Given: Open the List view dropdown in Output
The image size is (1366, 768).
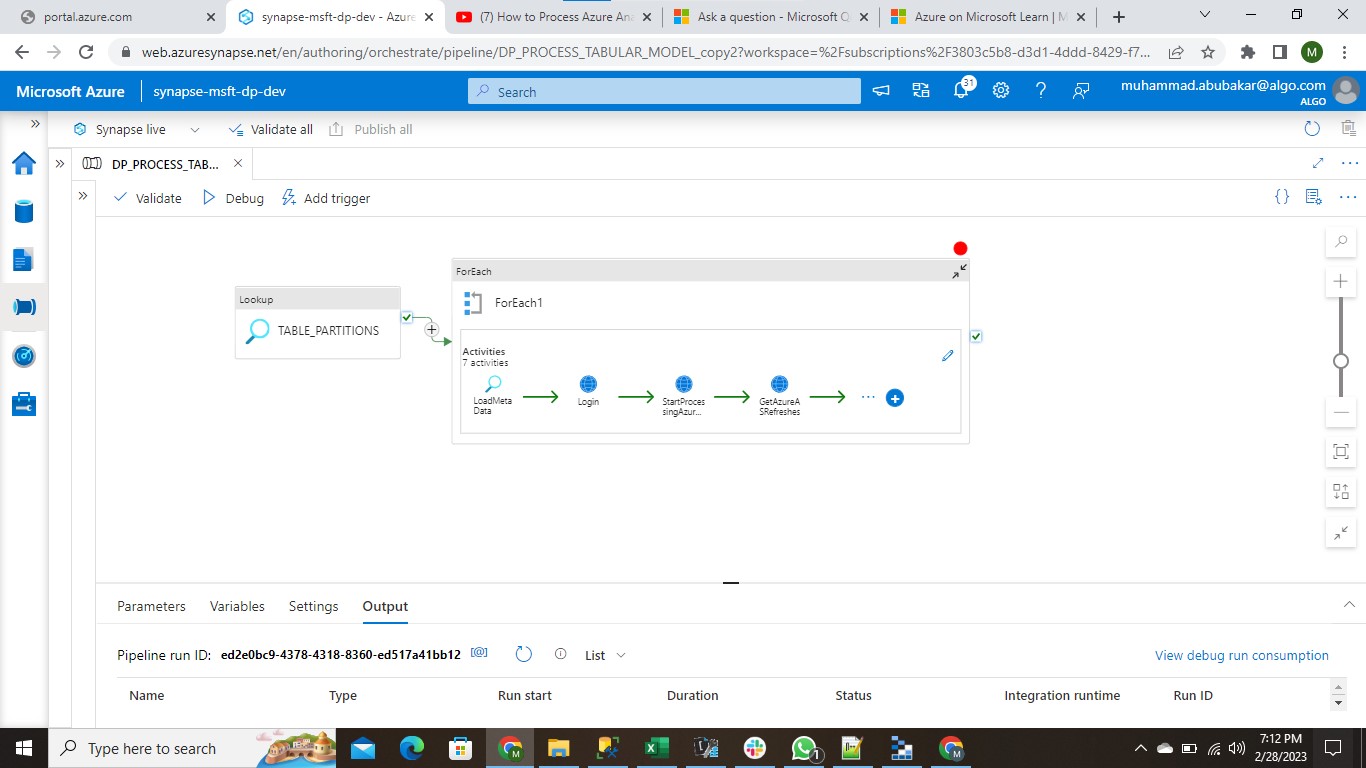Looking at the screenshot, I should tap(605, 655).
